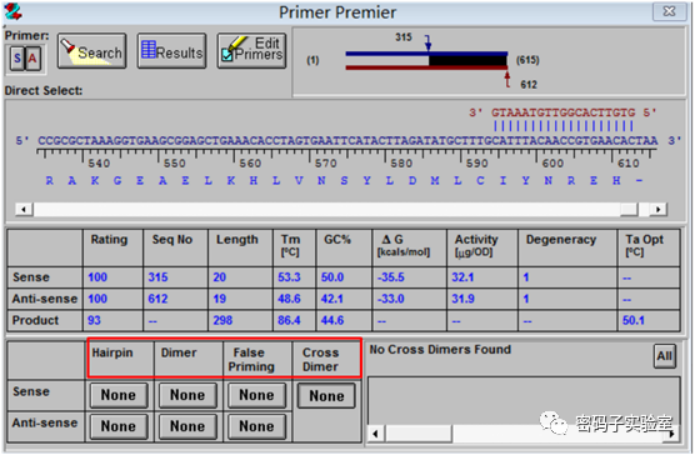This screenshot has width=695, height=455.
Task: Click the Sense Hairpin None button
Action: pos(118,395)
